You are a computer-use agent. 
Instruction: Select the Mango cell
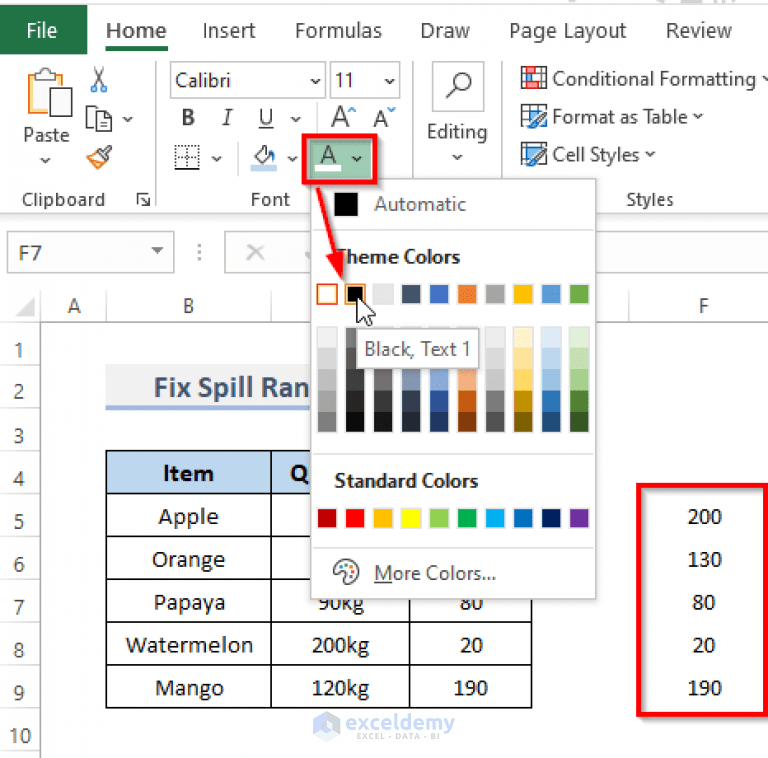pyautogui.click(x=189, y=687)
